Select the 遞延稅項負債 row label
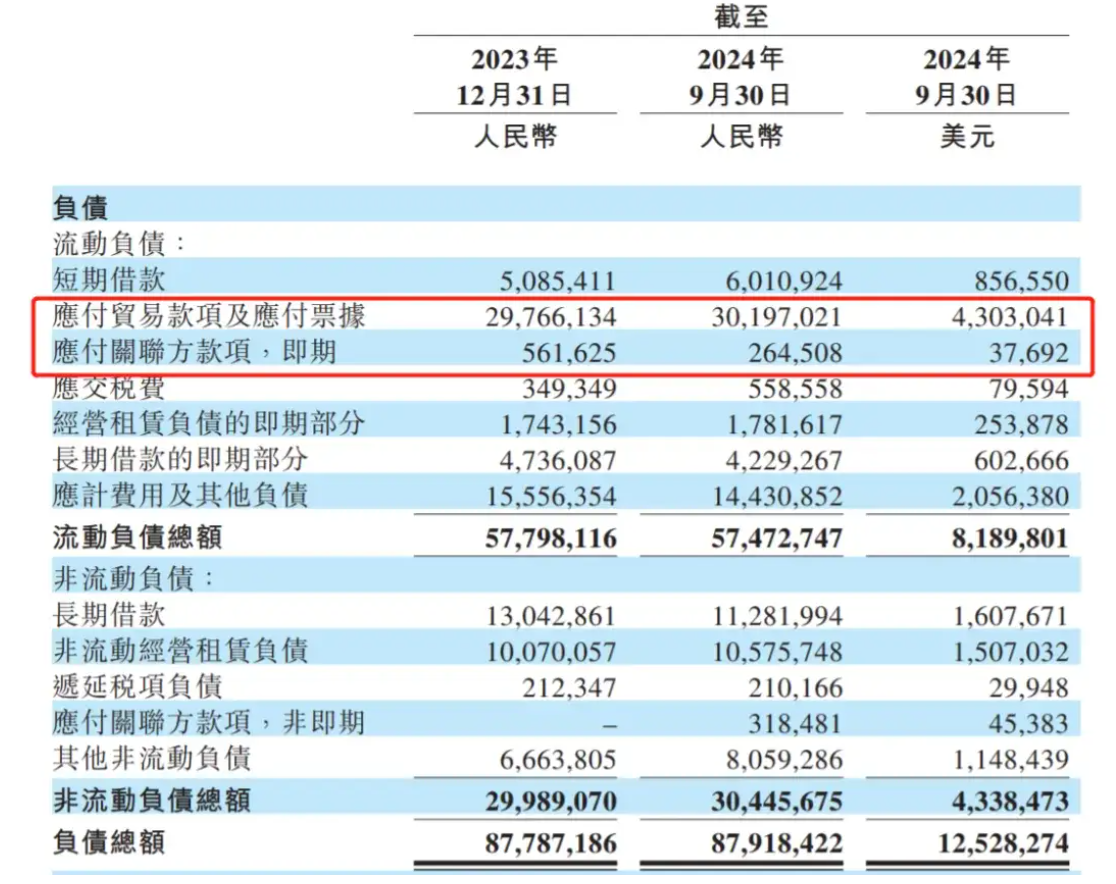Screen dimensions: 1116x884 (137, 687)
